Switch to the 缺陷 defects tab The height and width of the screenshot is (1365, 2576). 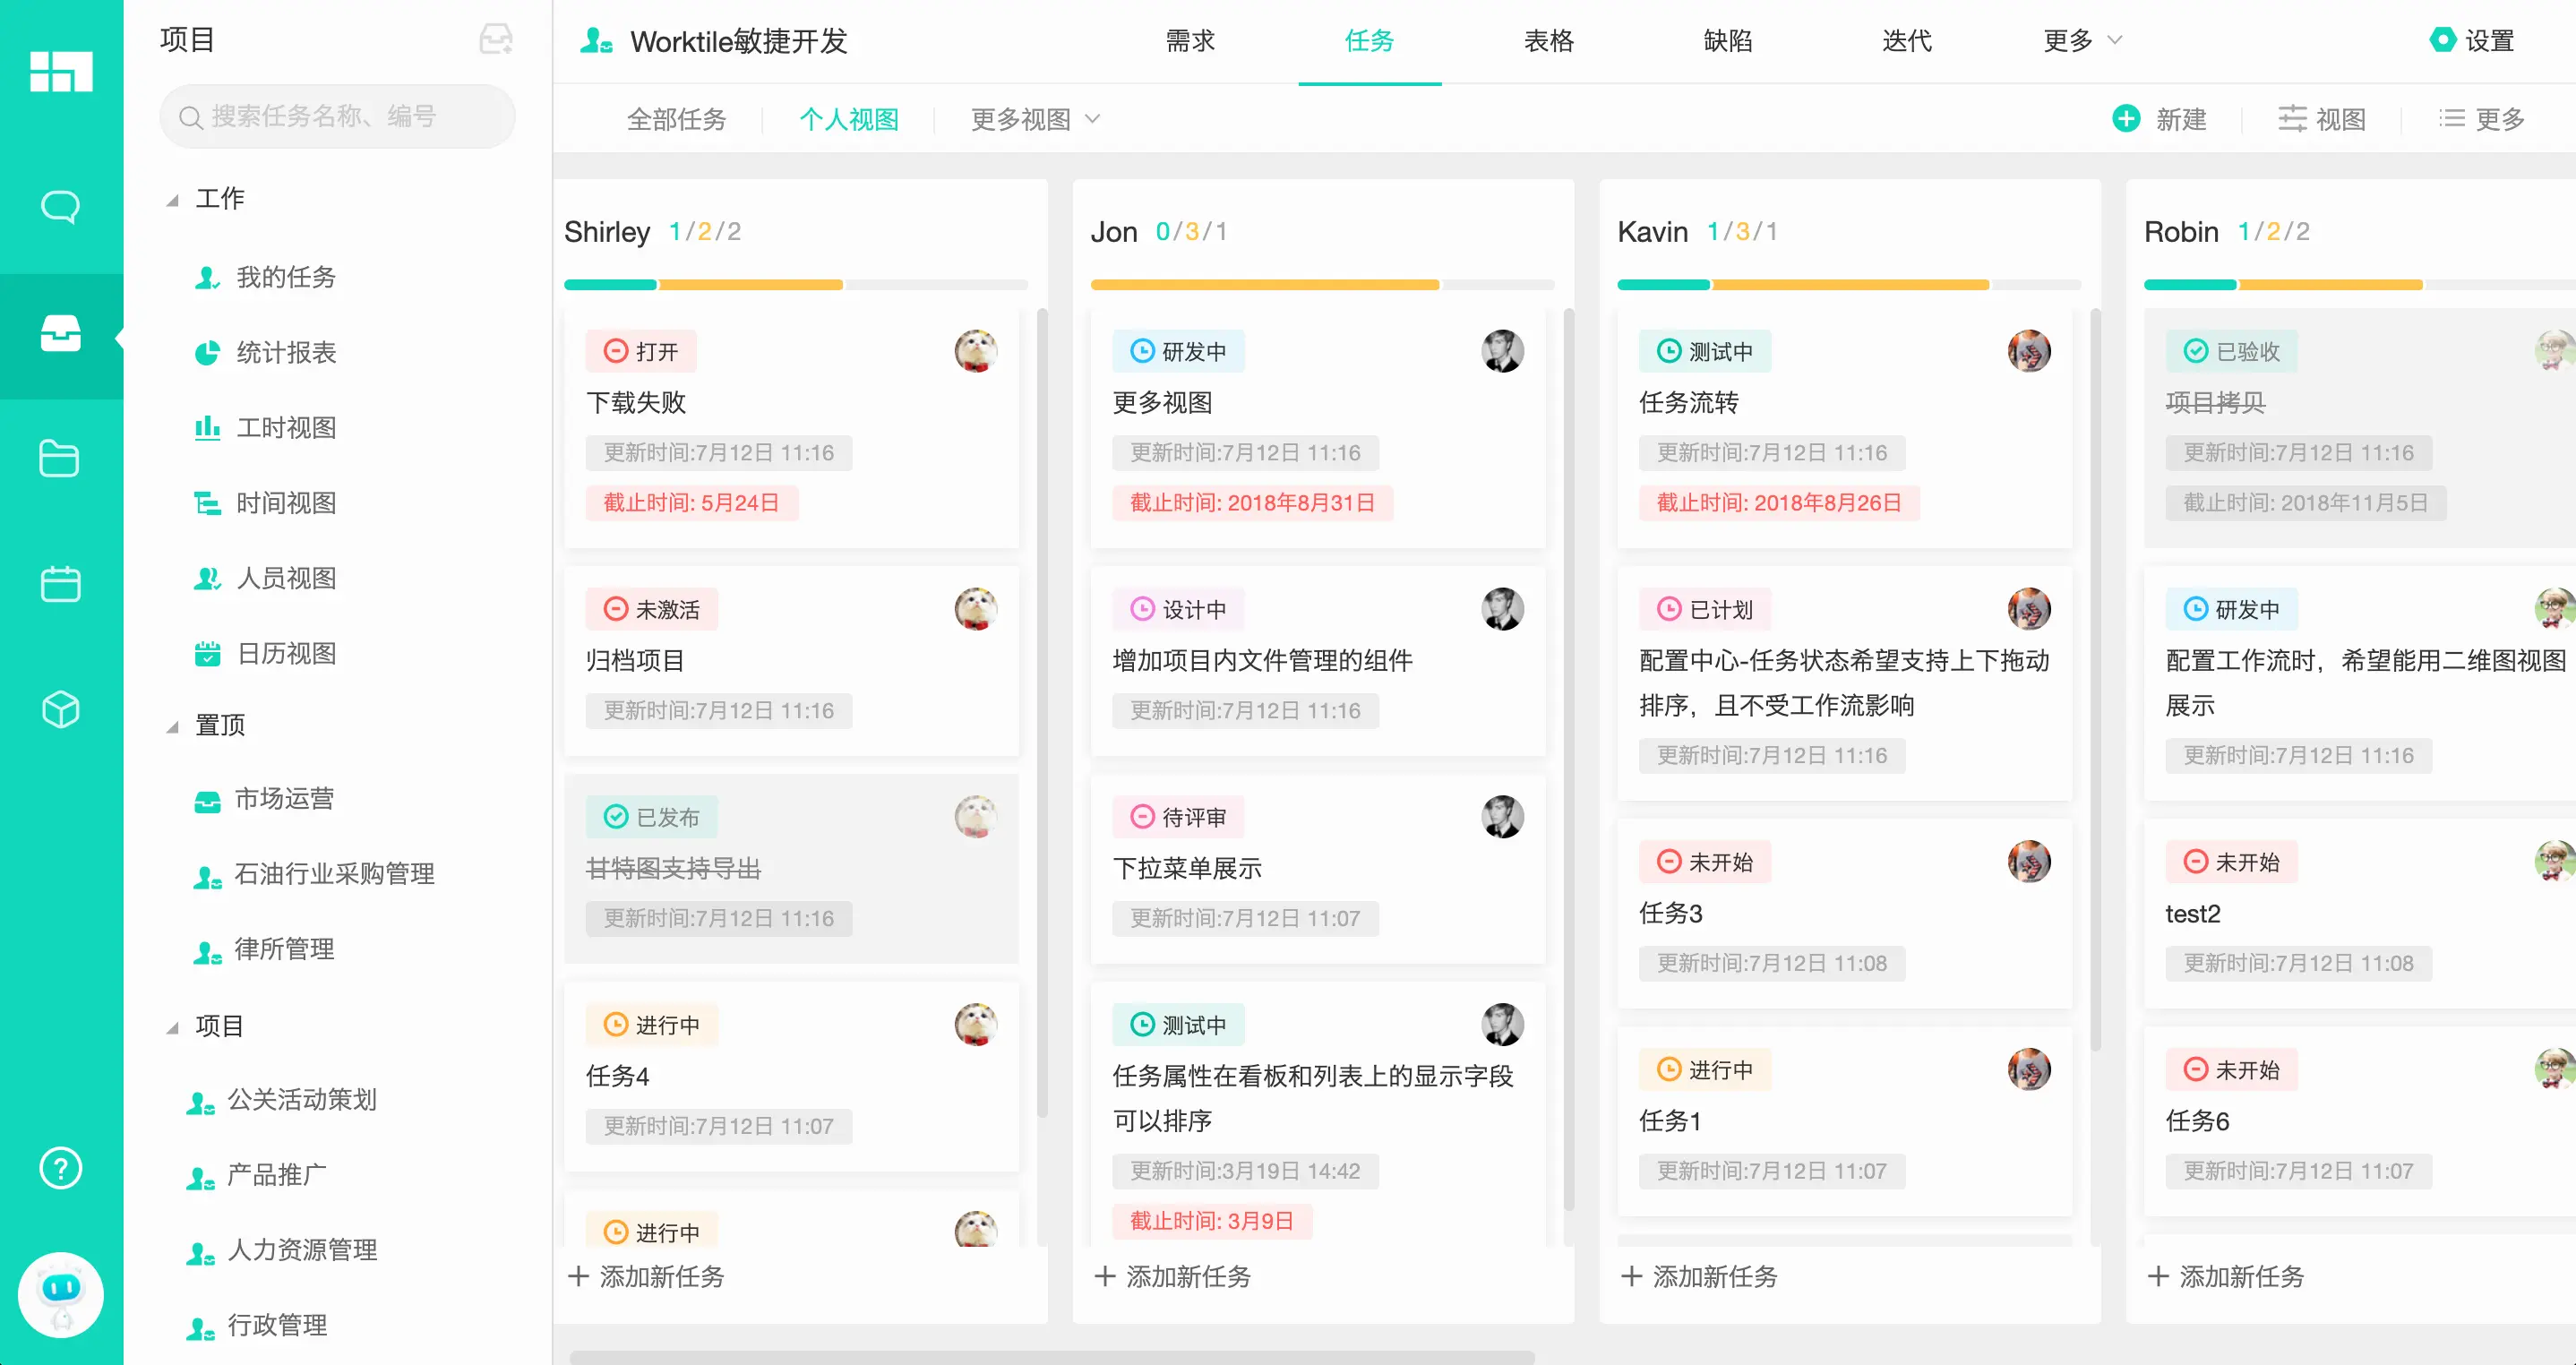(x=1727, y=41)
